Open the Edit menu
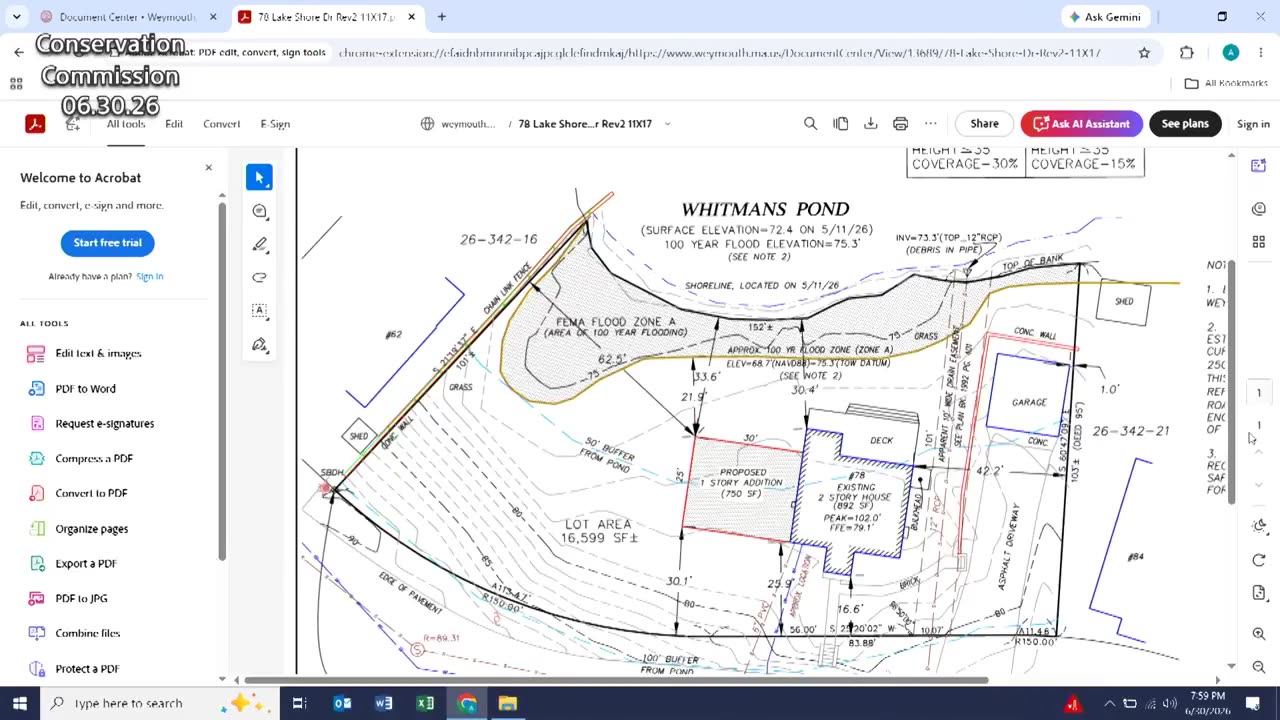This screenshot has height=720, width=1280. click(174, 124)
